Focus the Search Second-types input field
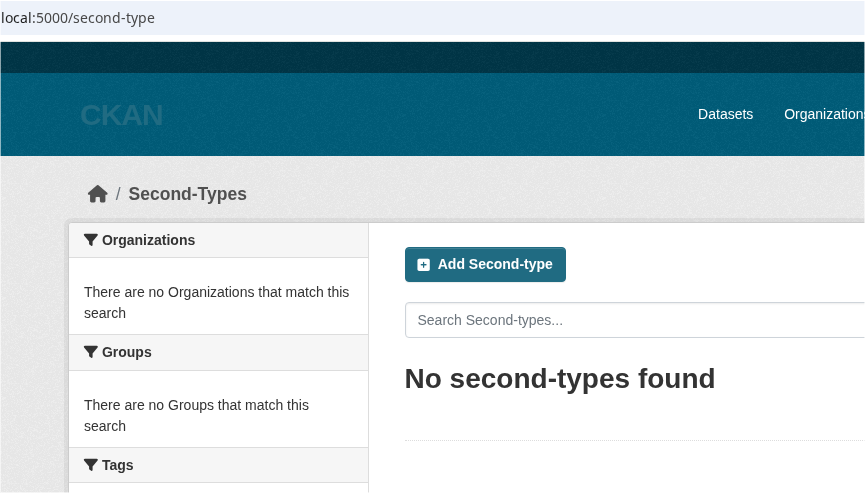 pos(634,320)
